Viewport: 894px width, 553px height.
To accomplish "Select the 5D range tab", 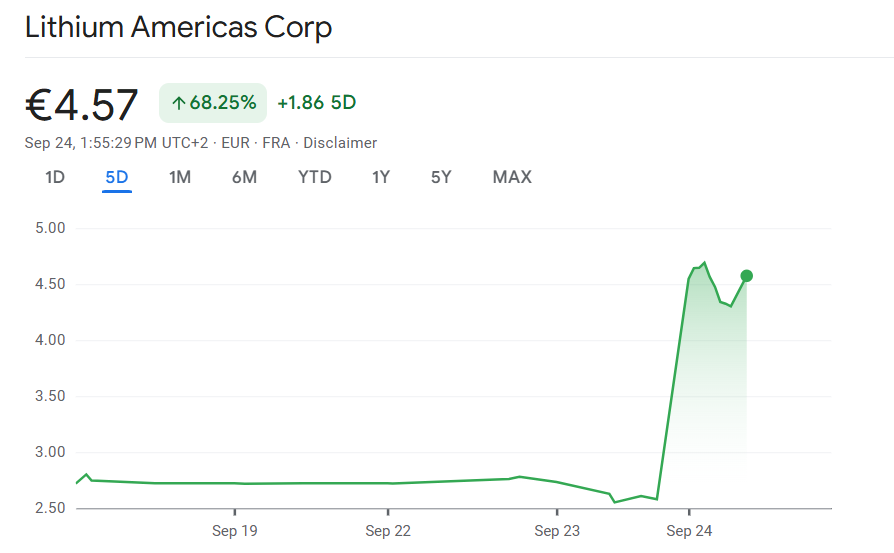I will tap(117, 178).
